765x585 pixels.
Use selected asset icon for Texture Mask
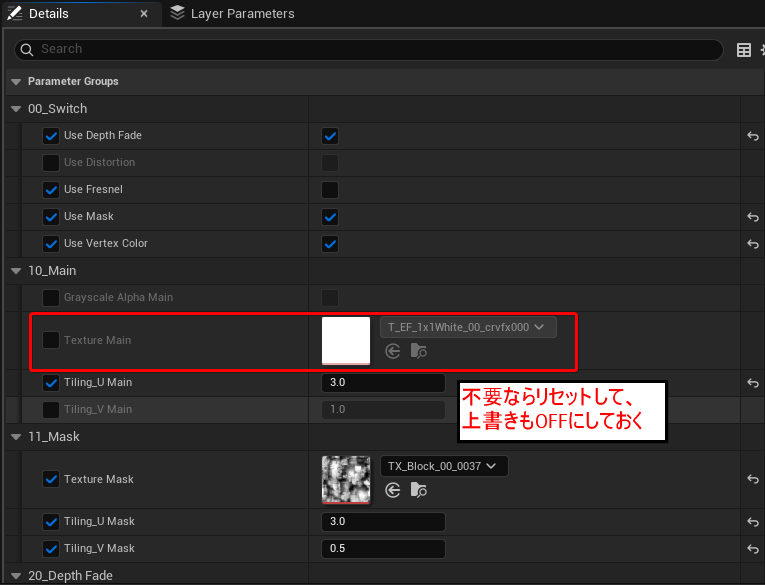(393, 490)
